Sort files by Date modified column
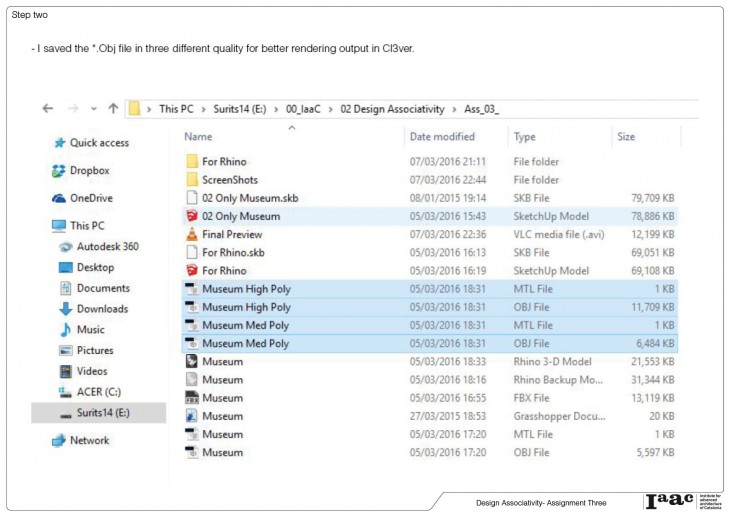This screenshot has height=517, width=730. coord(442,137)
